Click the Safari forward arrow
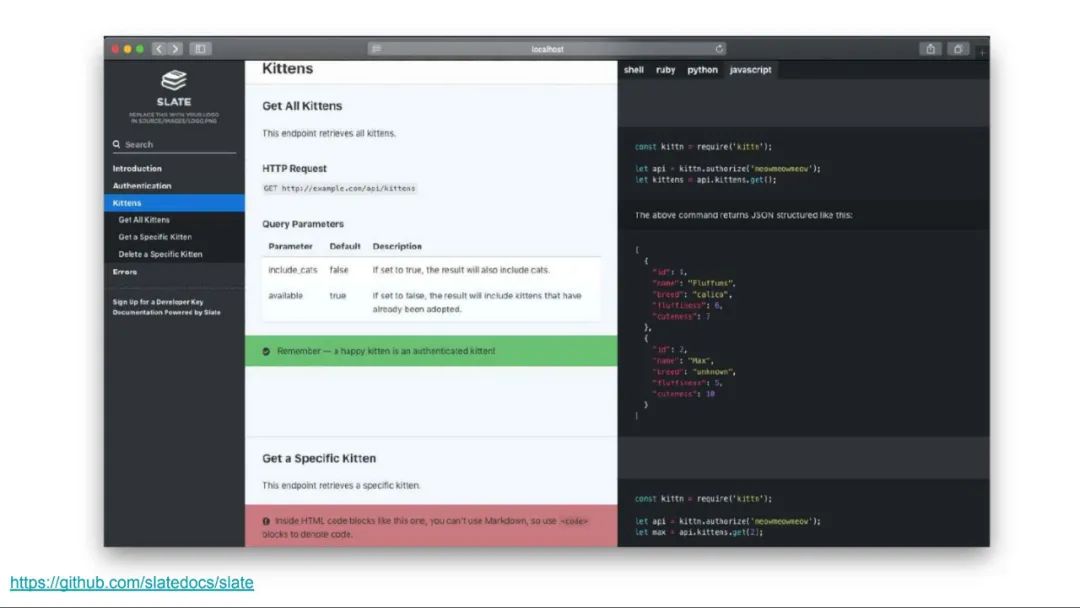This screenshot has width=1080, height=608. pyautogui.click(x=176, y=49)
